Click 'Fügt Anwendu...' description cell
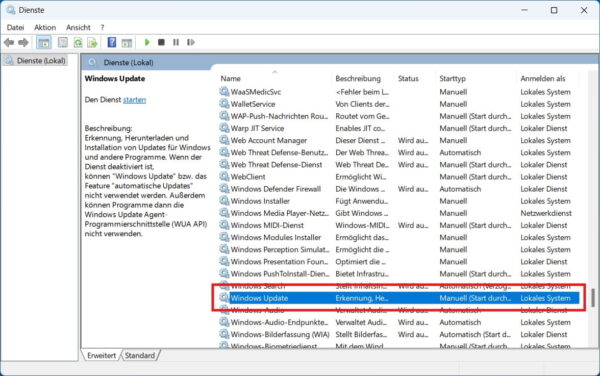600x376 pixels. click(362, 201)
